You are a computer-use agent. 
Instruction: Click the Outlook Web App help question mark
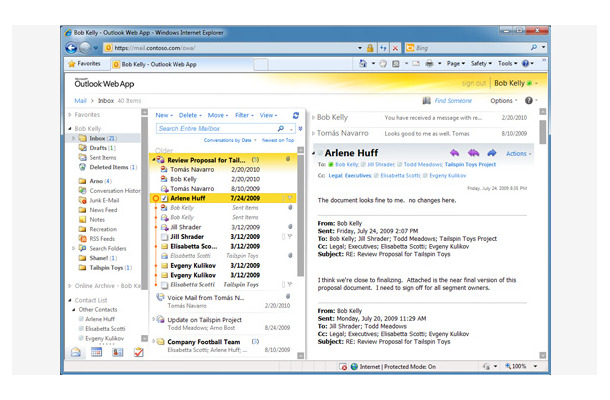click(528, 100)
